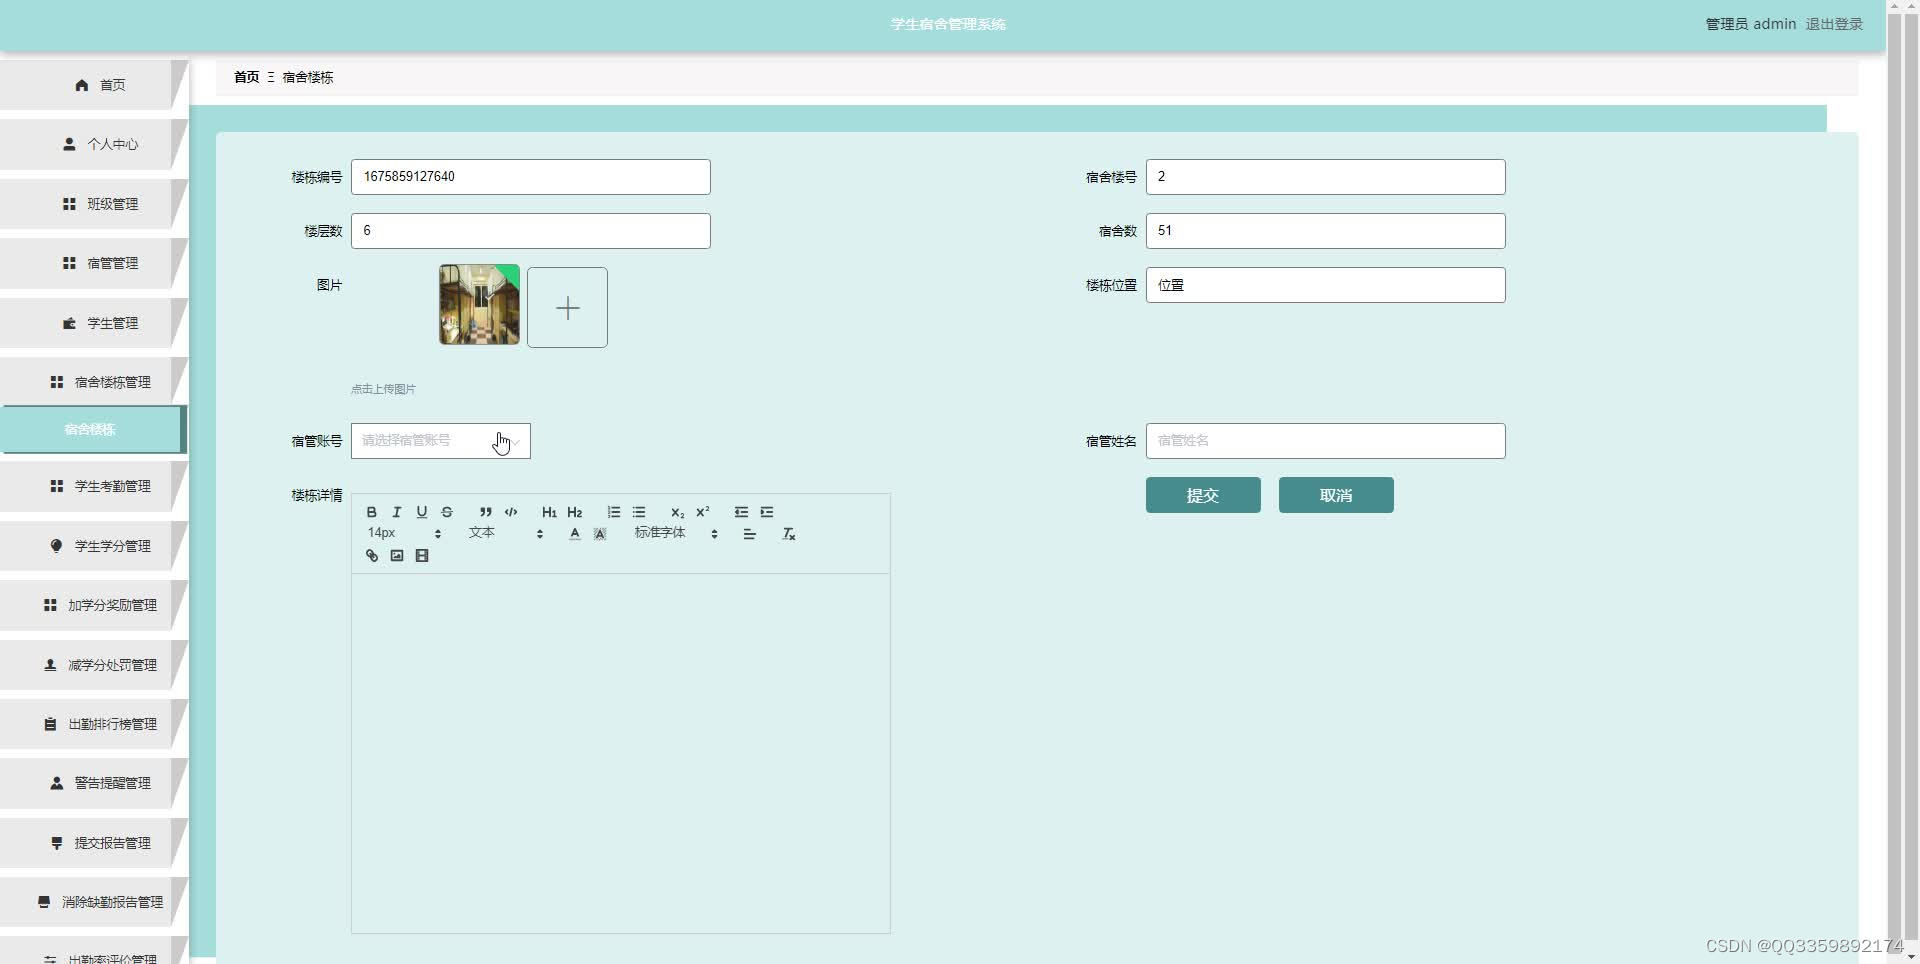Expand 宿舍楼栋管理 sidebar menu

93,382
